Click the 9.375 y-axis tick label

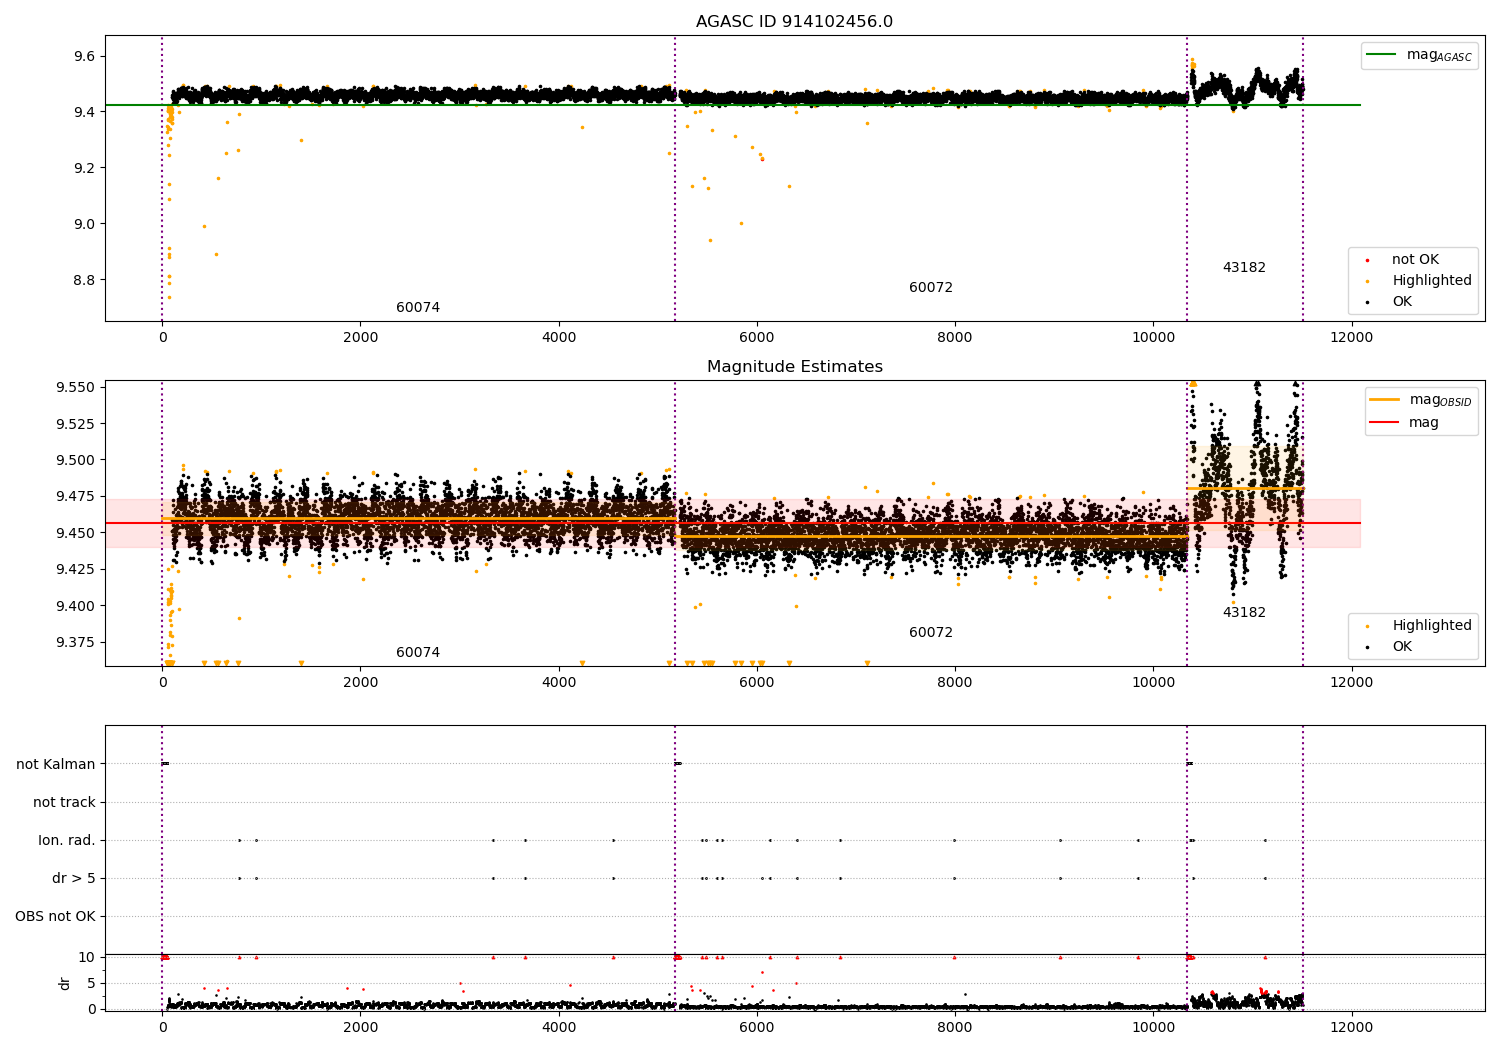coord(76,642)
